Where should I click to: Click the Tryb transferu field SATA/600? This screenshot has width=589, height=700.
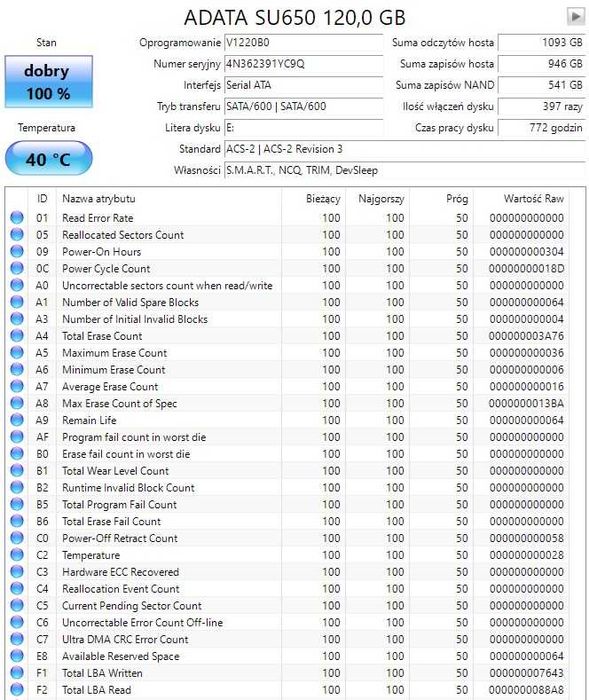pyautogui.click(x=304, y=107)
